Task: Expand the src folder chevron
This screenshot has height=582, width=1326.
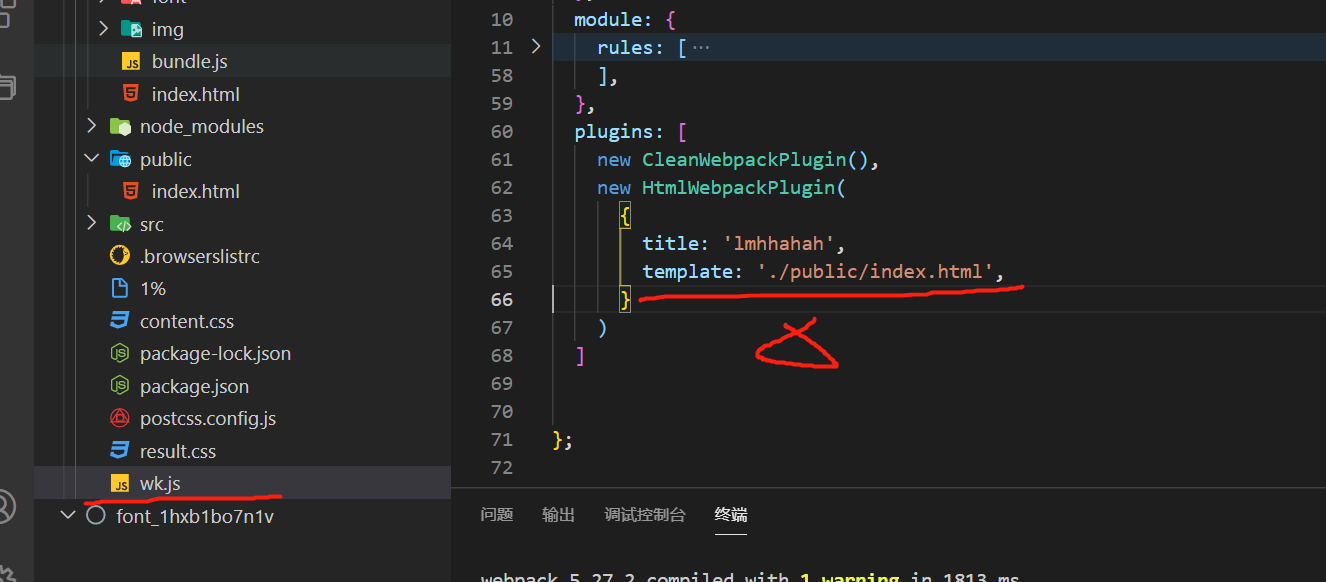Action: coord(92,223)
